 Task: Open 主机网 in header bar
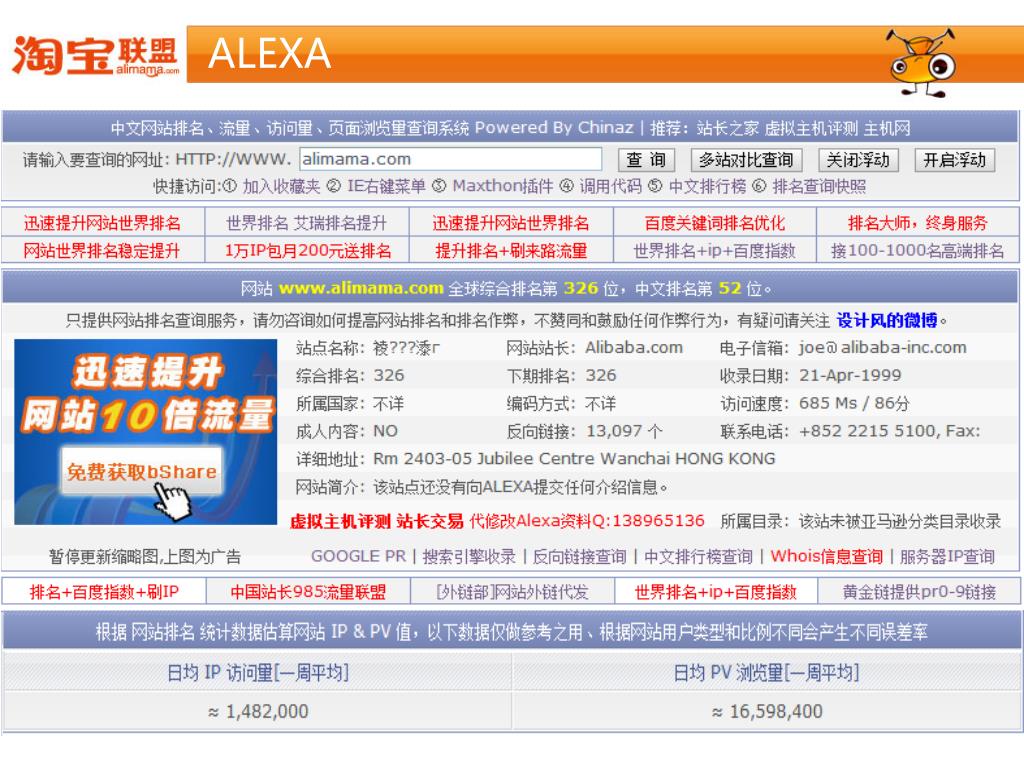click(x=886, y=128)
